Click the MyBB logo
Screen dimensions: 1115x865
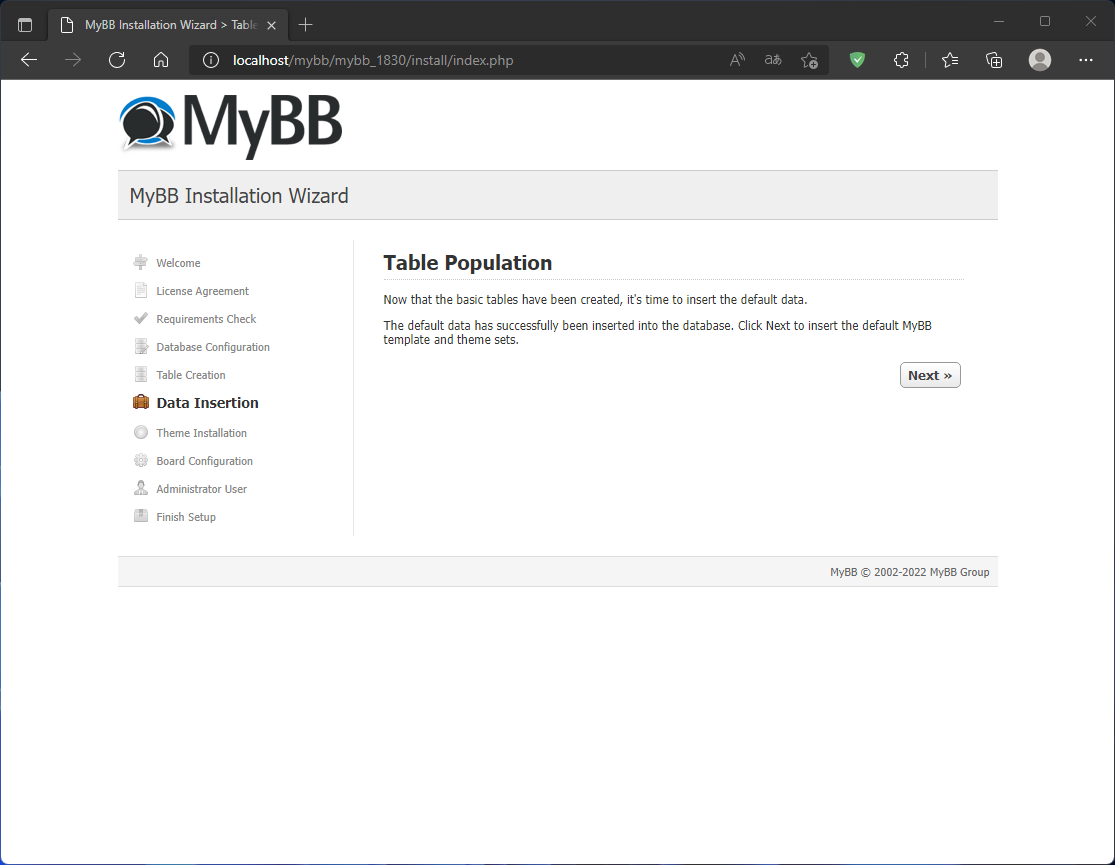231,125
